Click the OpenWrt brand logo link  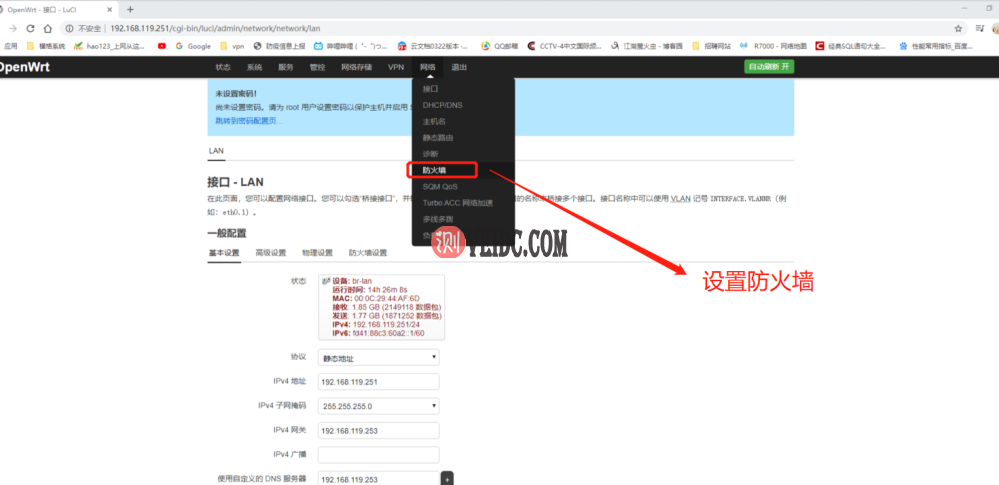tap(24, 67)
